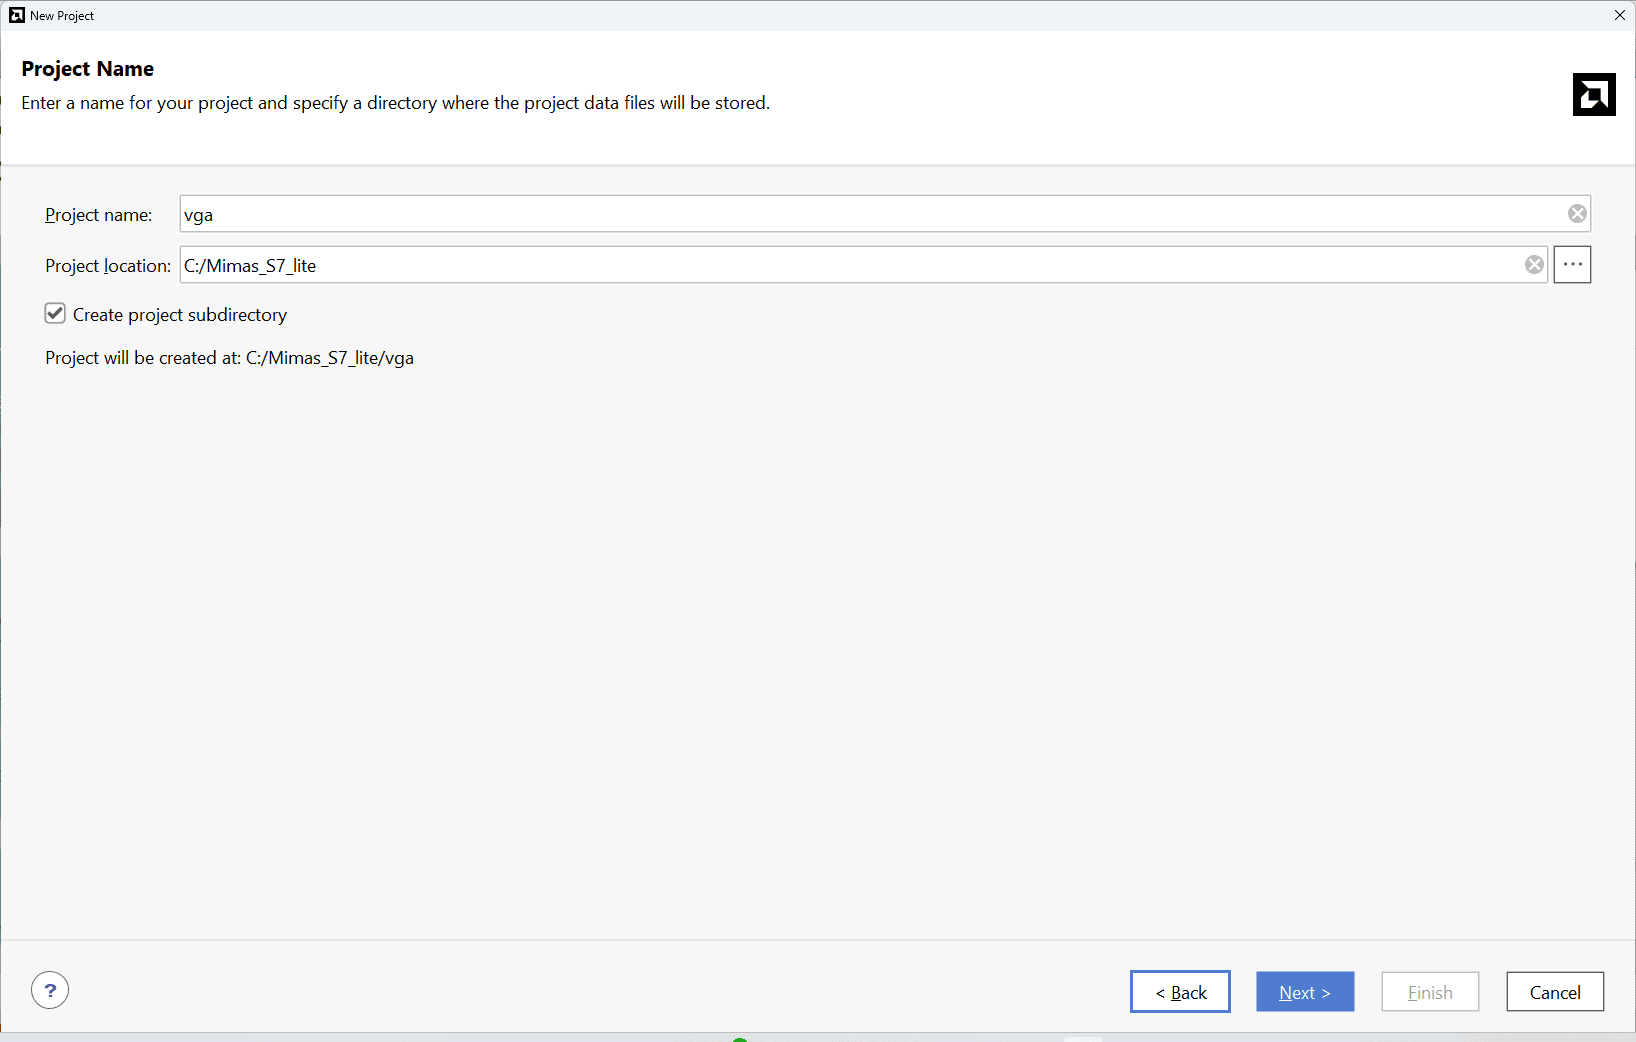
Task: Click the greyed-out Finish button
Action: point(1430,992)
